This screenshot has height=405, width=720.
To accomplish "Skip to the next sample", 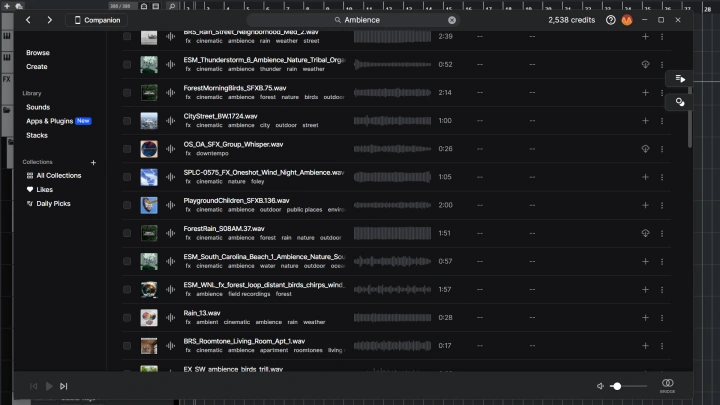I will [64, 386].
